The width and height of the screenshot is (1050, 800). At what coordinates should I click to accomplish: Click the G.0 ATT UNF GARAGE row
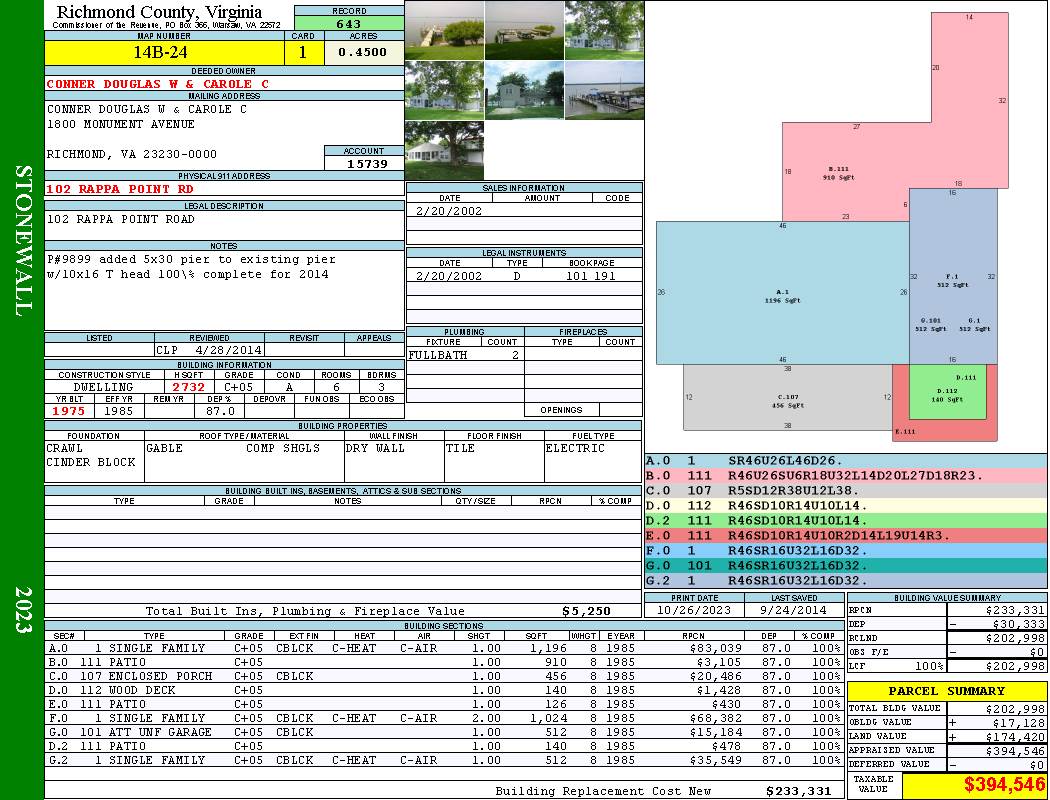tap(443, 732)
